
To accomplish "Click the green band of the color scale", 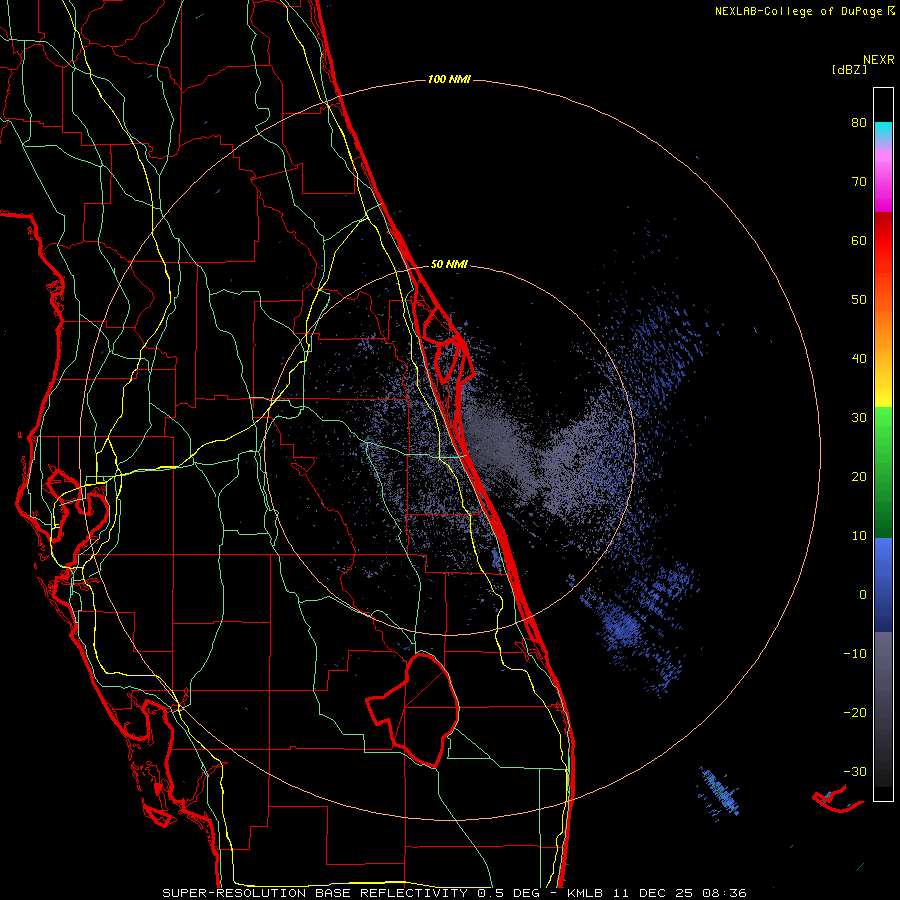I will coord(883,472).
